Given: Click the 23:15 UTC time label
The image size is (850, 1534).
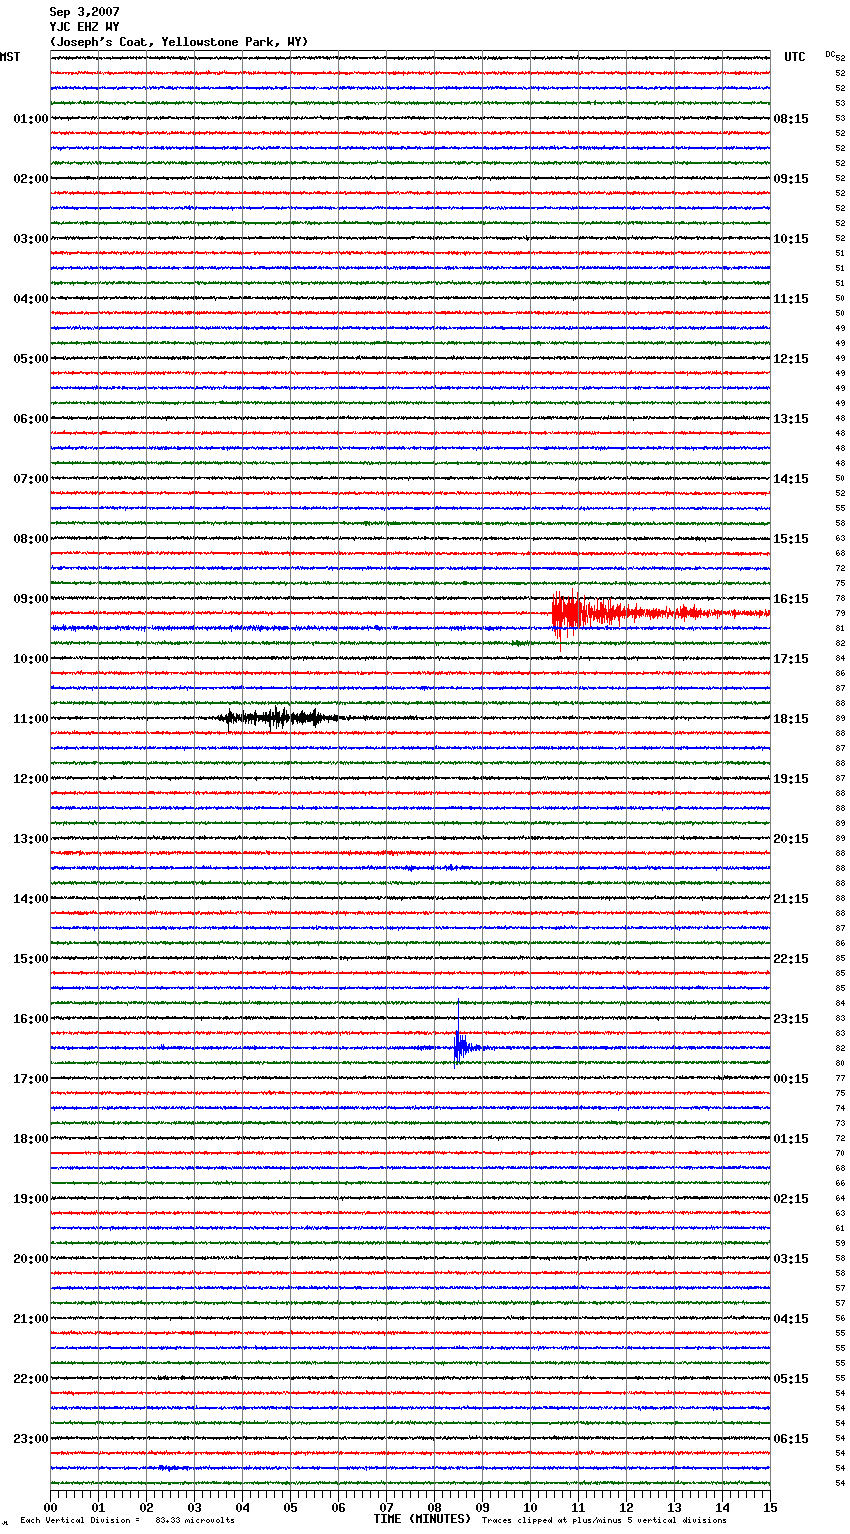Looking at the screenshot, I should point(791,1019).
